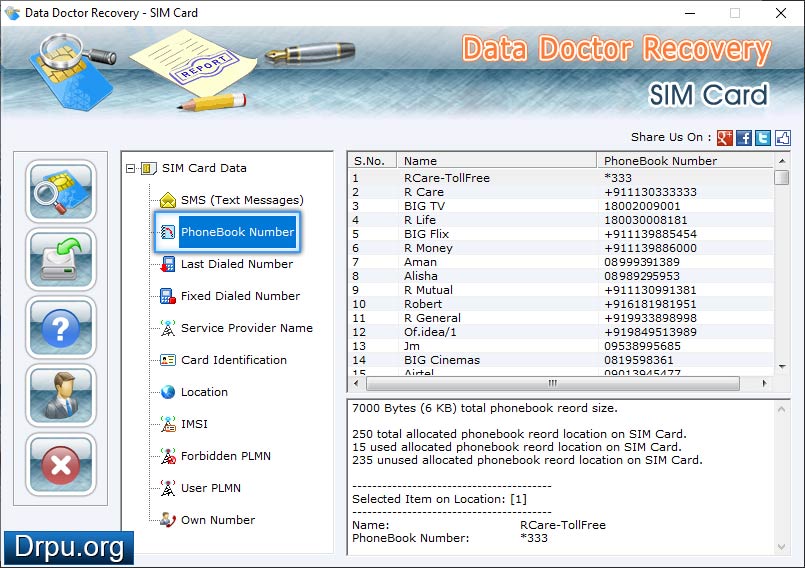This screenshot has width=805, height=568.
Task: Click horizontal scrollbar left arrow
Action: (x=356, y=383)
